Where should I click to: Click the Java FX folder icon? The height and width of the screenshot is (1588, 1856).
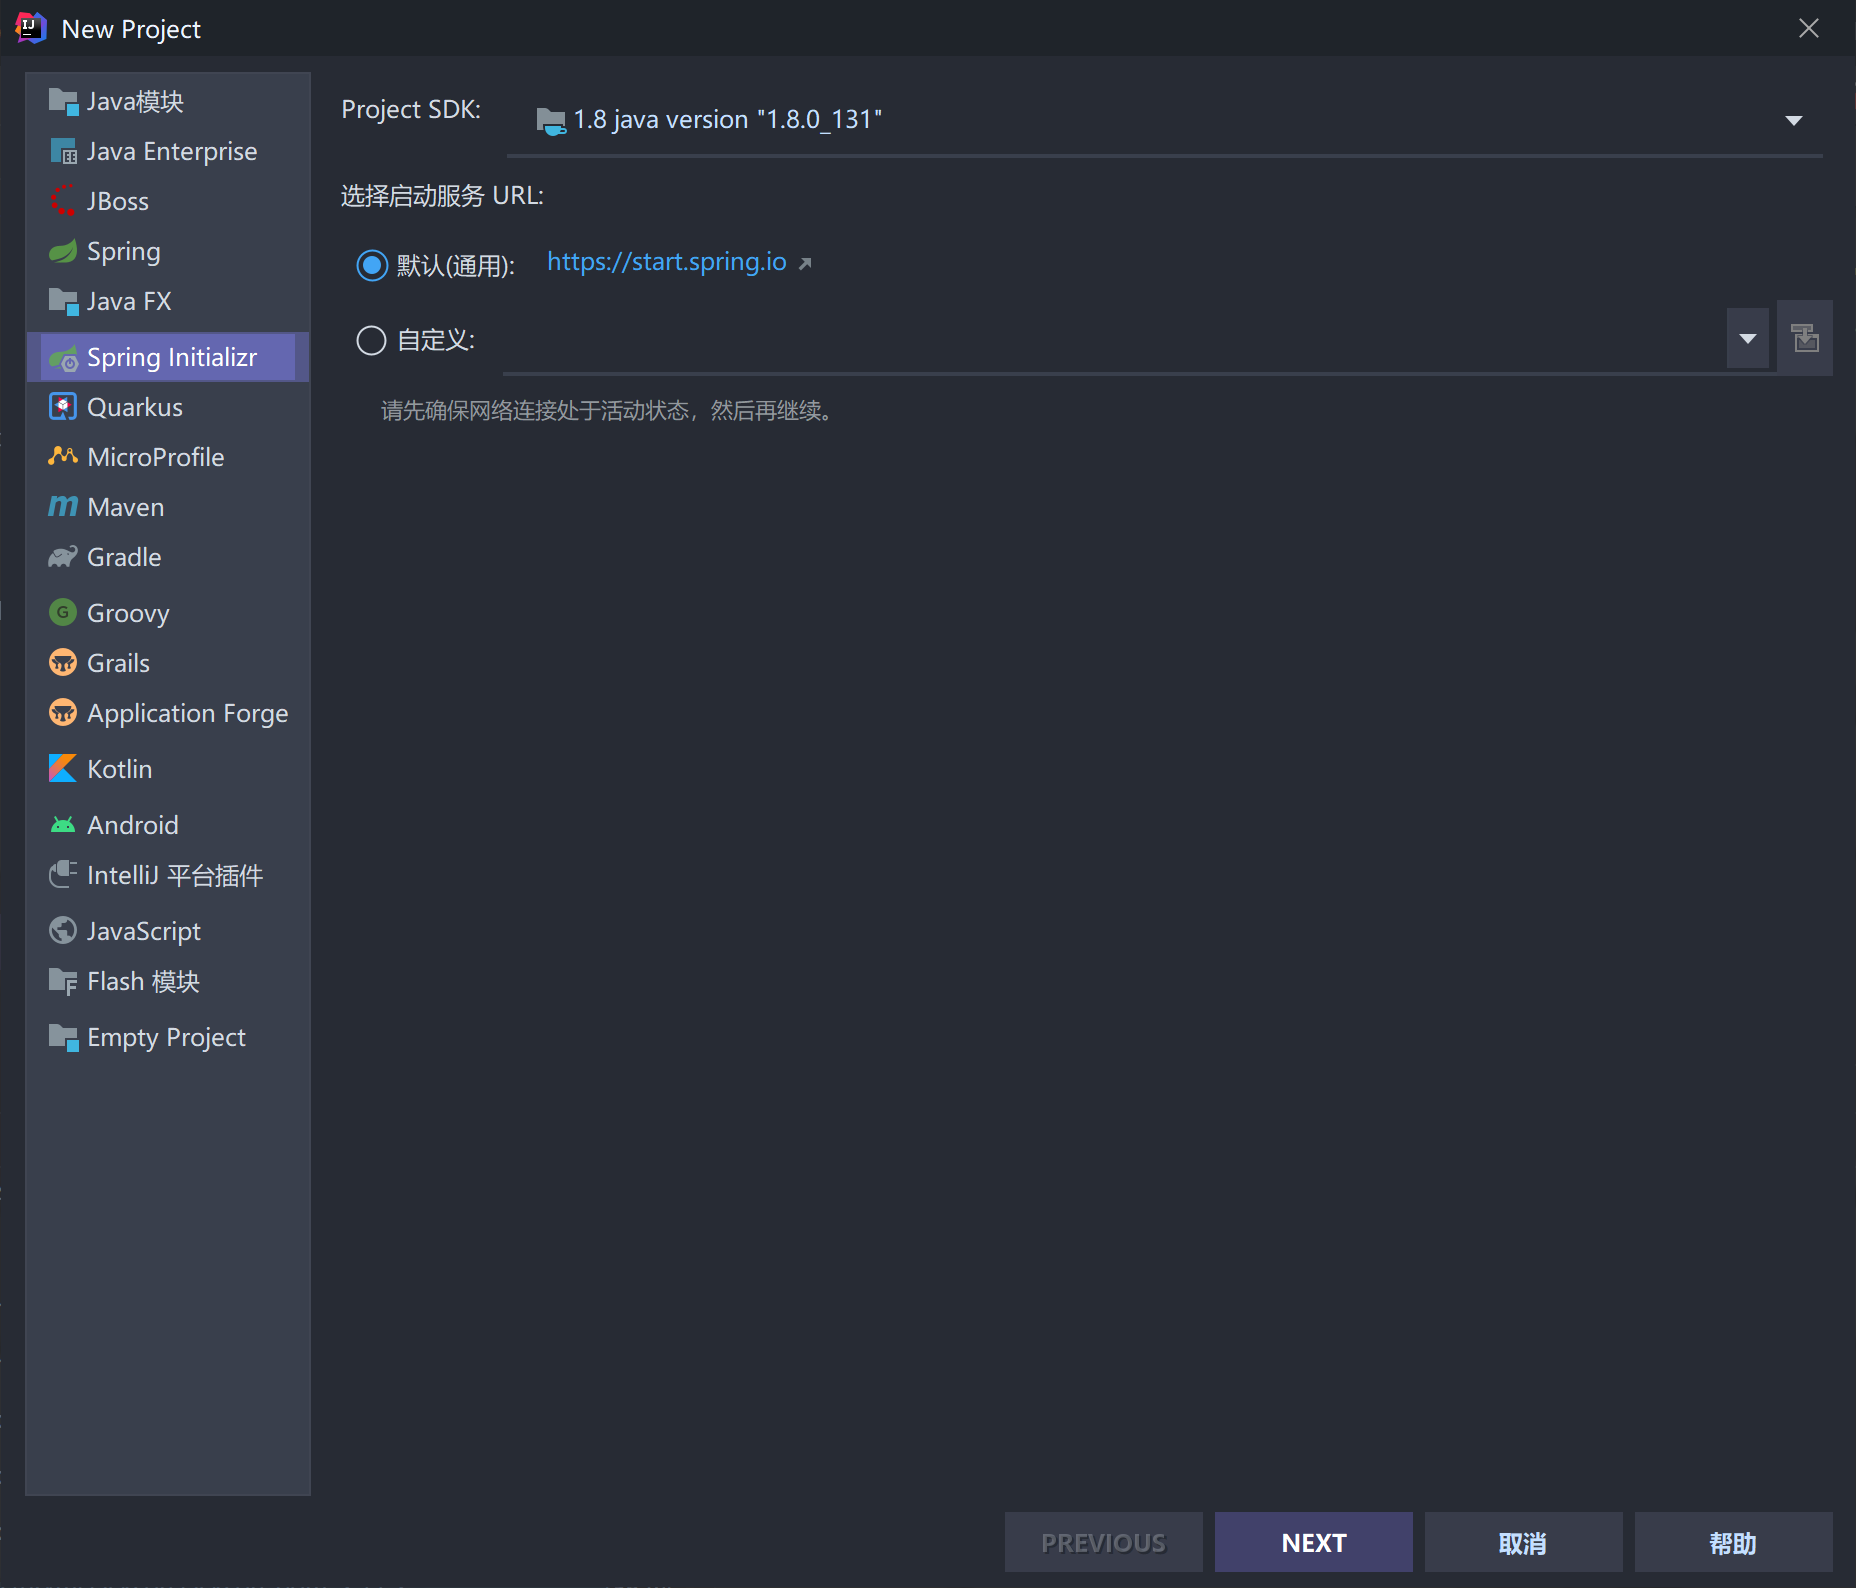pyautogui.click(x=63, y=301)
